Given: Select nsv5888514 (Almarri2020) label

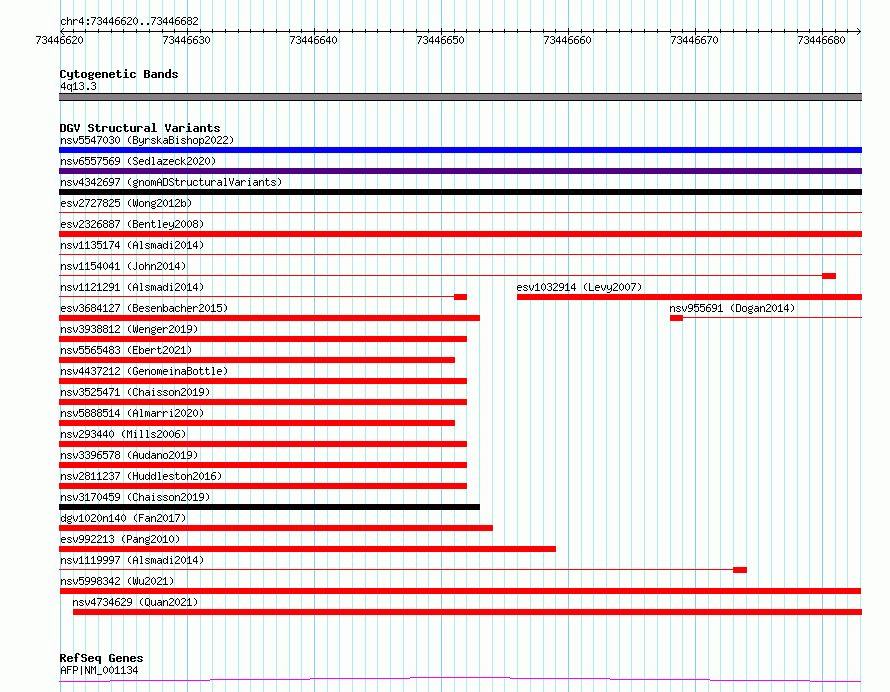Looking at the screenshot, I should pos(132,413).
